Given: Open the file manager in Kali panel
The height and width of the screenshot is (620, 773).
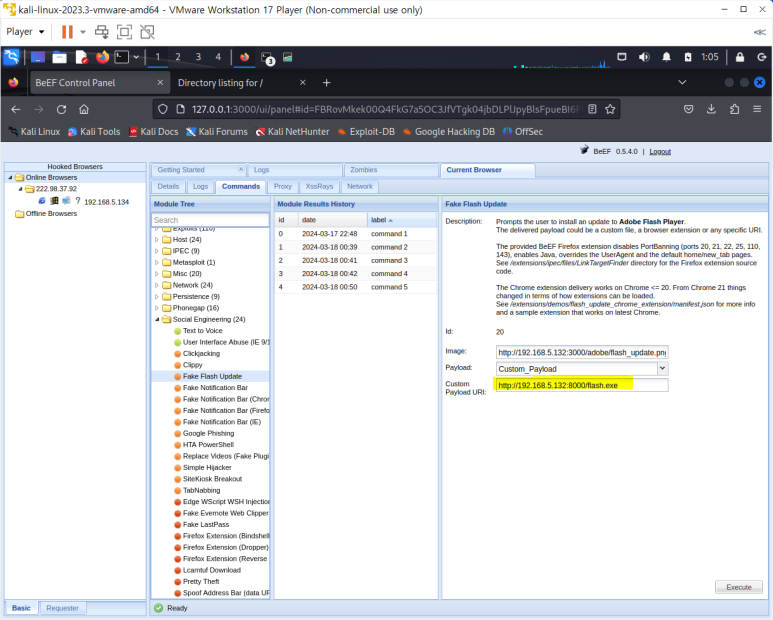Looking at the screenshot, I should click(x=60, y=57).
